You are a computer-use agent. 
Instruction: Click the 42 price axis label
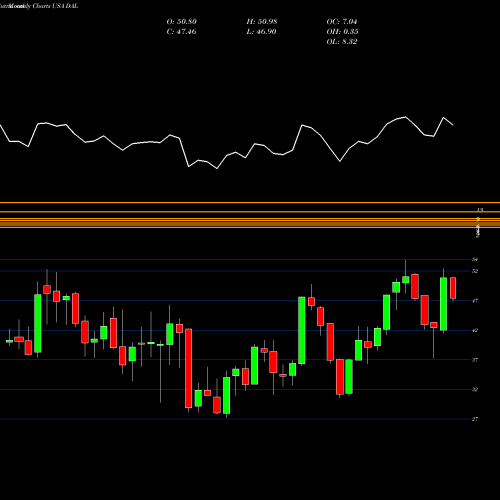pyautogui.click(x=475, y=330)
